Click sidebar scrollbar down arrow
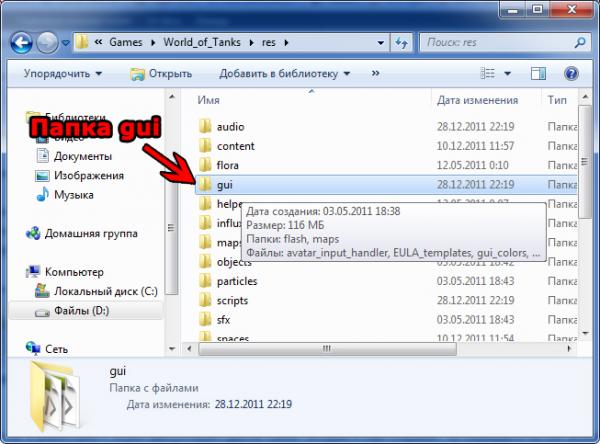 point(172,349)
